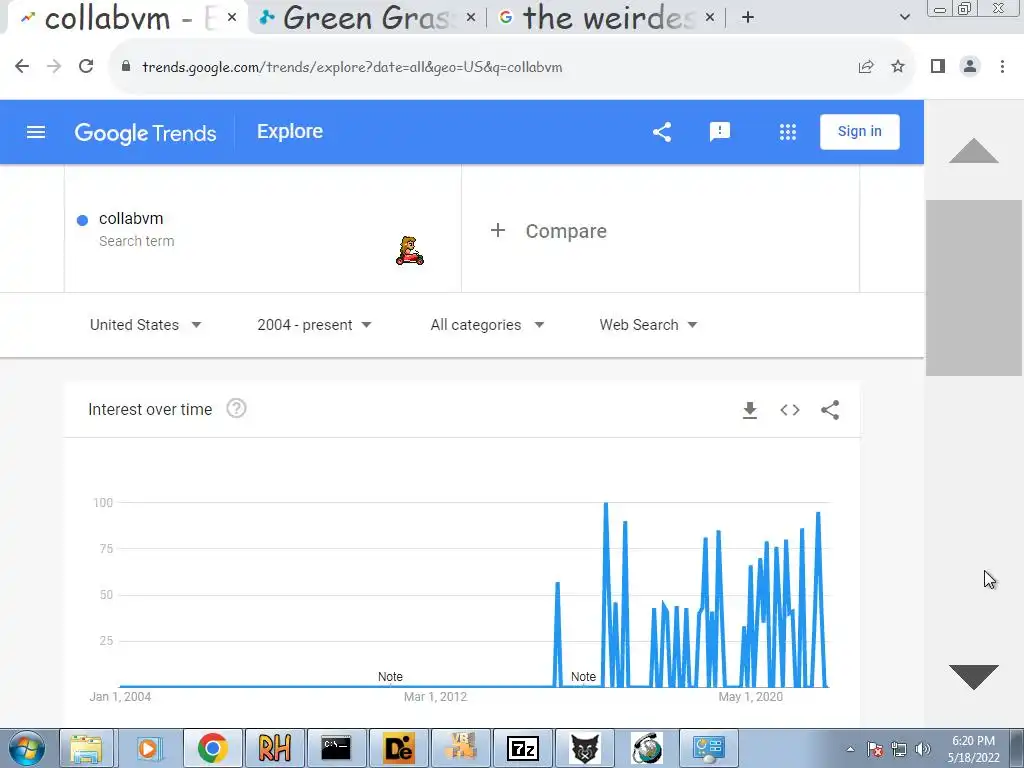1024x768 pixels.
Task: Open the RH app on taskbar
Action: pos(274,748)
